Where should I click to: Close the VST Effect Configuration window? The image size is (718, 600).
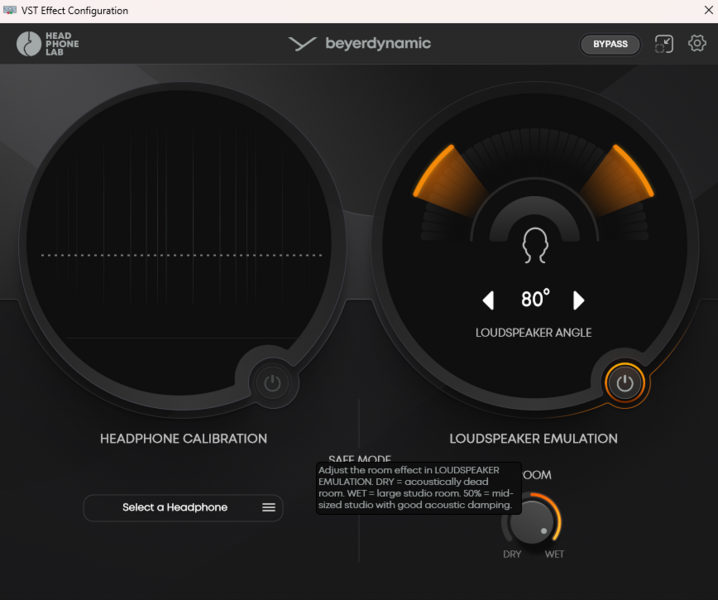pyautogui.click(x=708, y=10)
